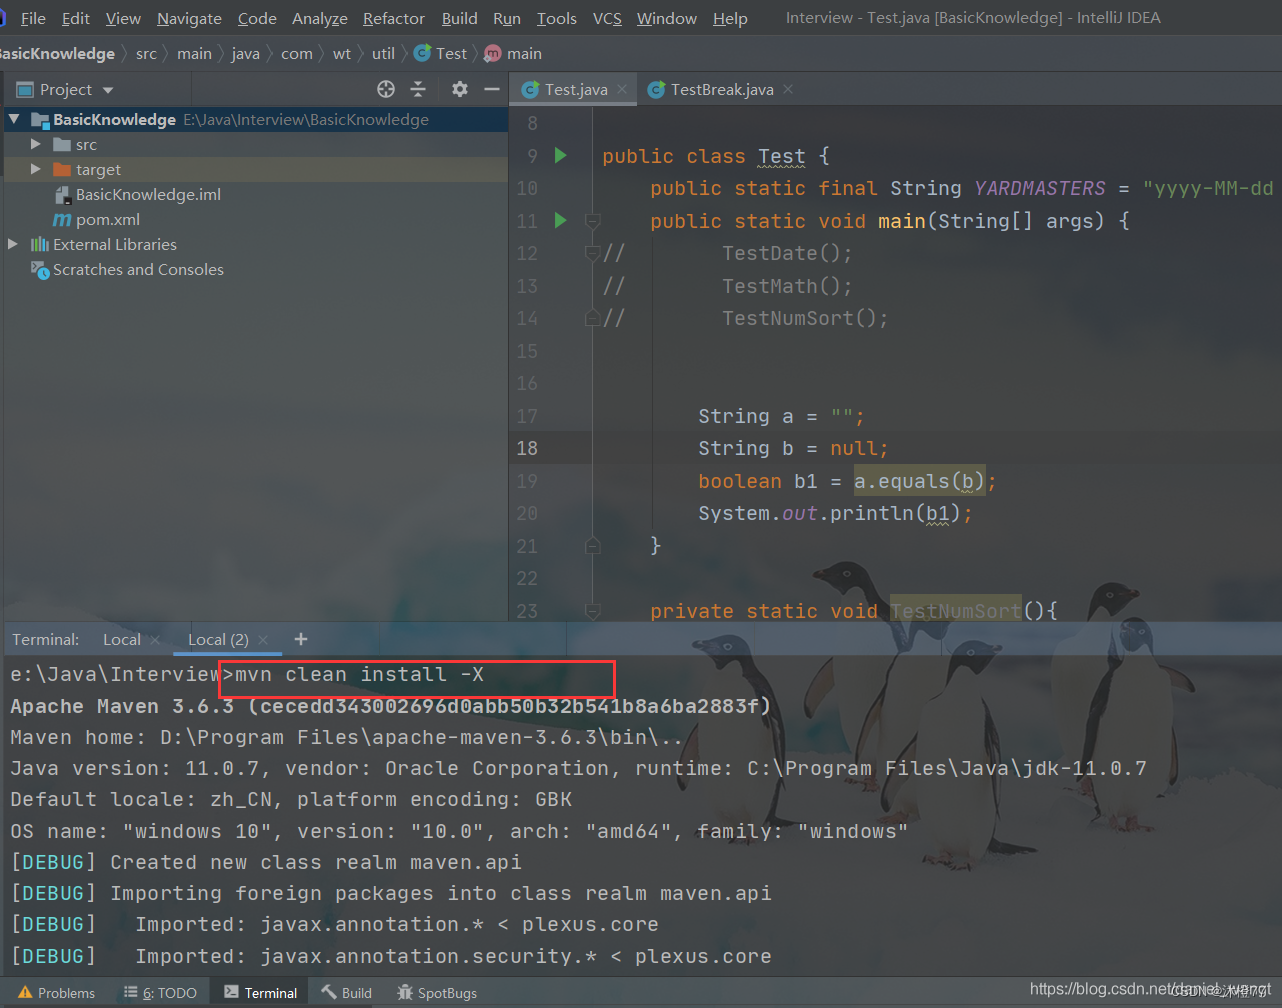
Task: Open the Refactor menu
Action: pos(394,18)
